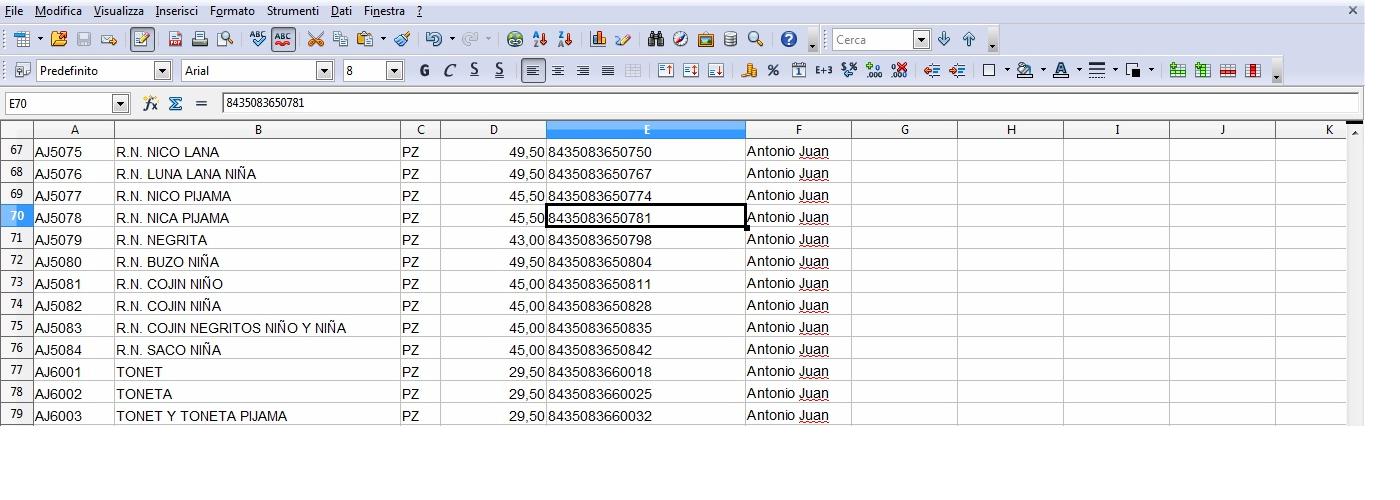The height and width of the screenshot is (500, 1400).
Task: Click into the Cerca search field
Action: click(873, 40)
